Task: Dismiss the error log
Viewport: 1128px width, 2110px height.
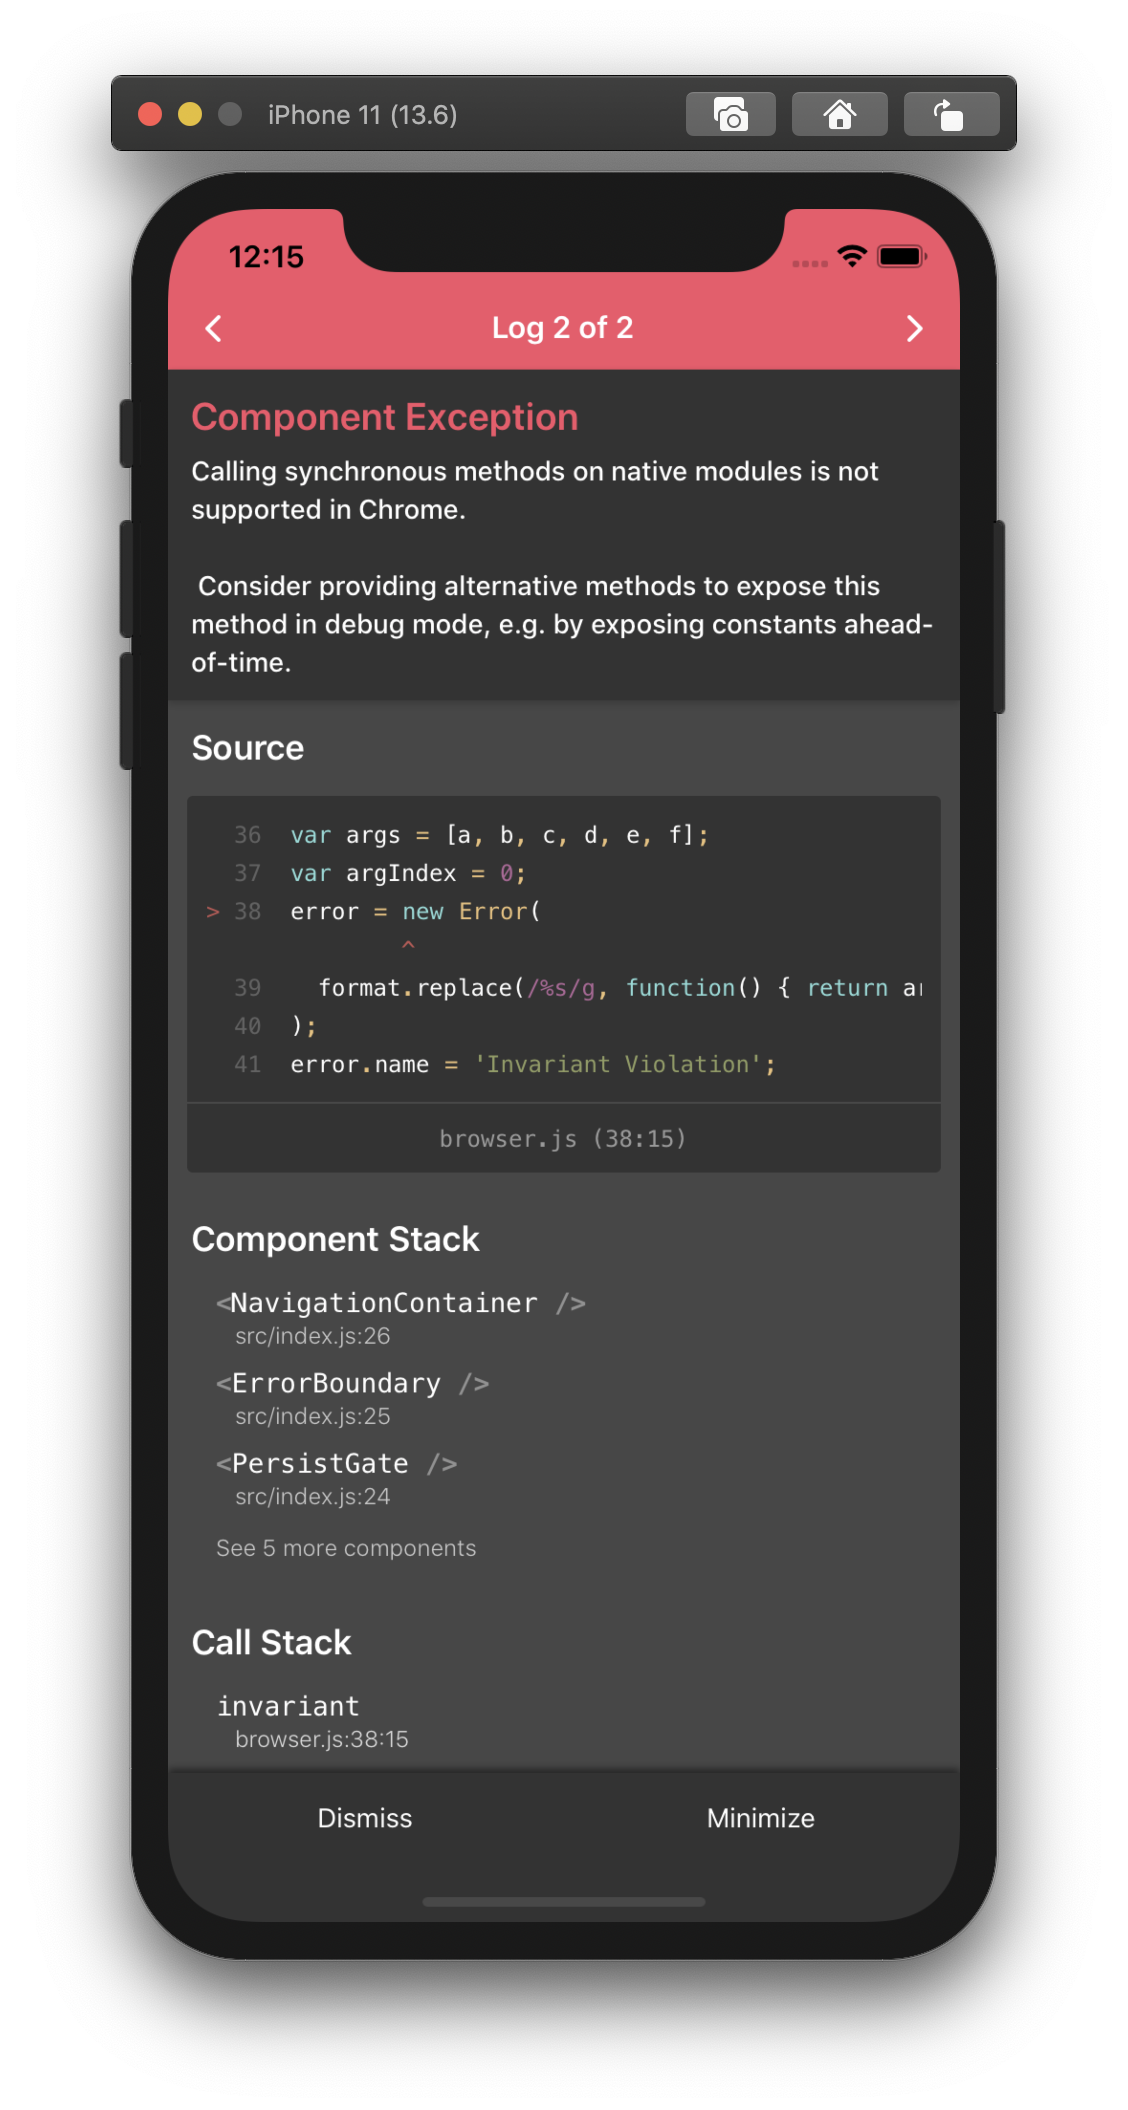Action: tap(365, 1818)
